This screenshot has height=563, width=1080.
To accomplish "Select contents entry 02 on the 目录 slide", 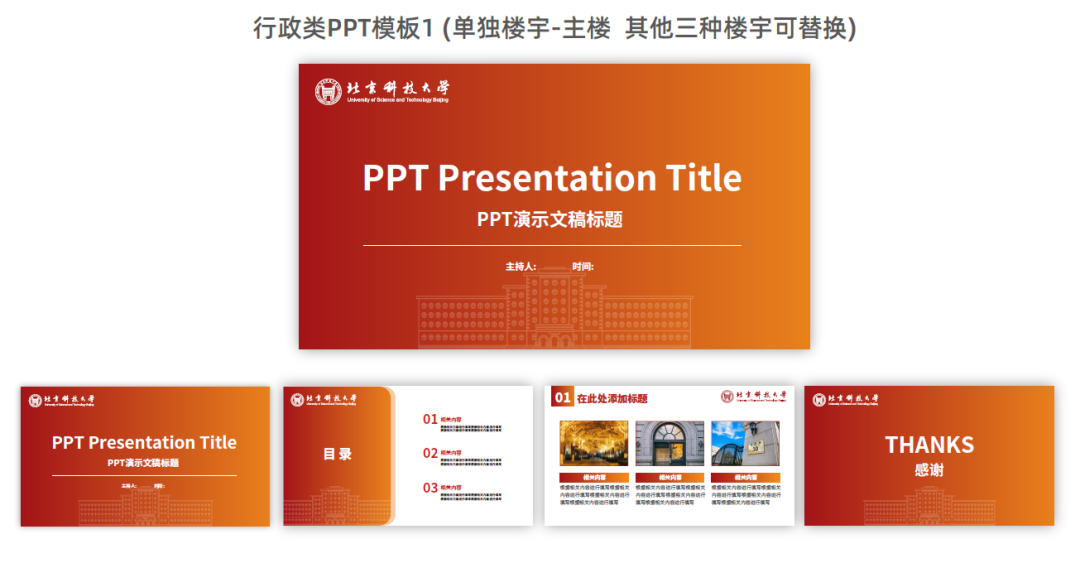I will pos(462,457).
